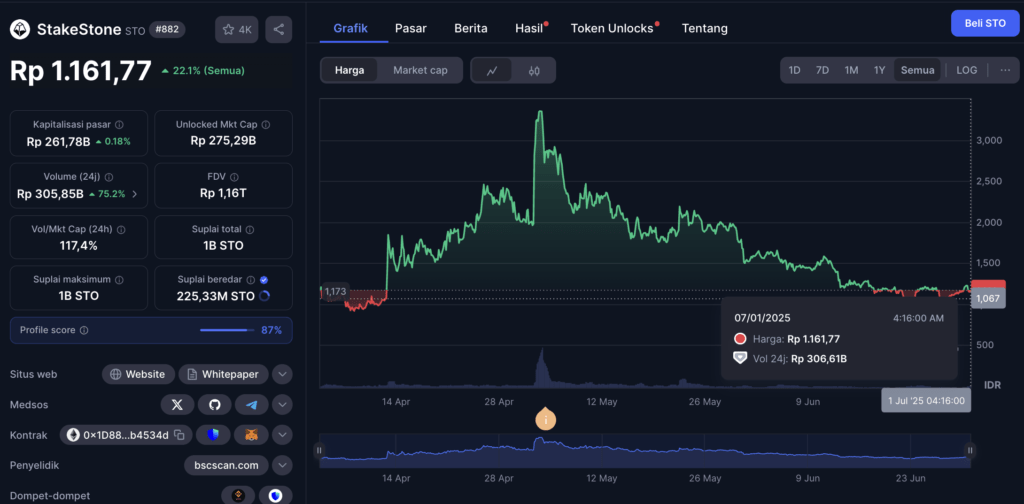Open the X (Twitter) social link
Screen dimensions: 1024x504
pyautogui.click(x=177, y=405)
